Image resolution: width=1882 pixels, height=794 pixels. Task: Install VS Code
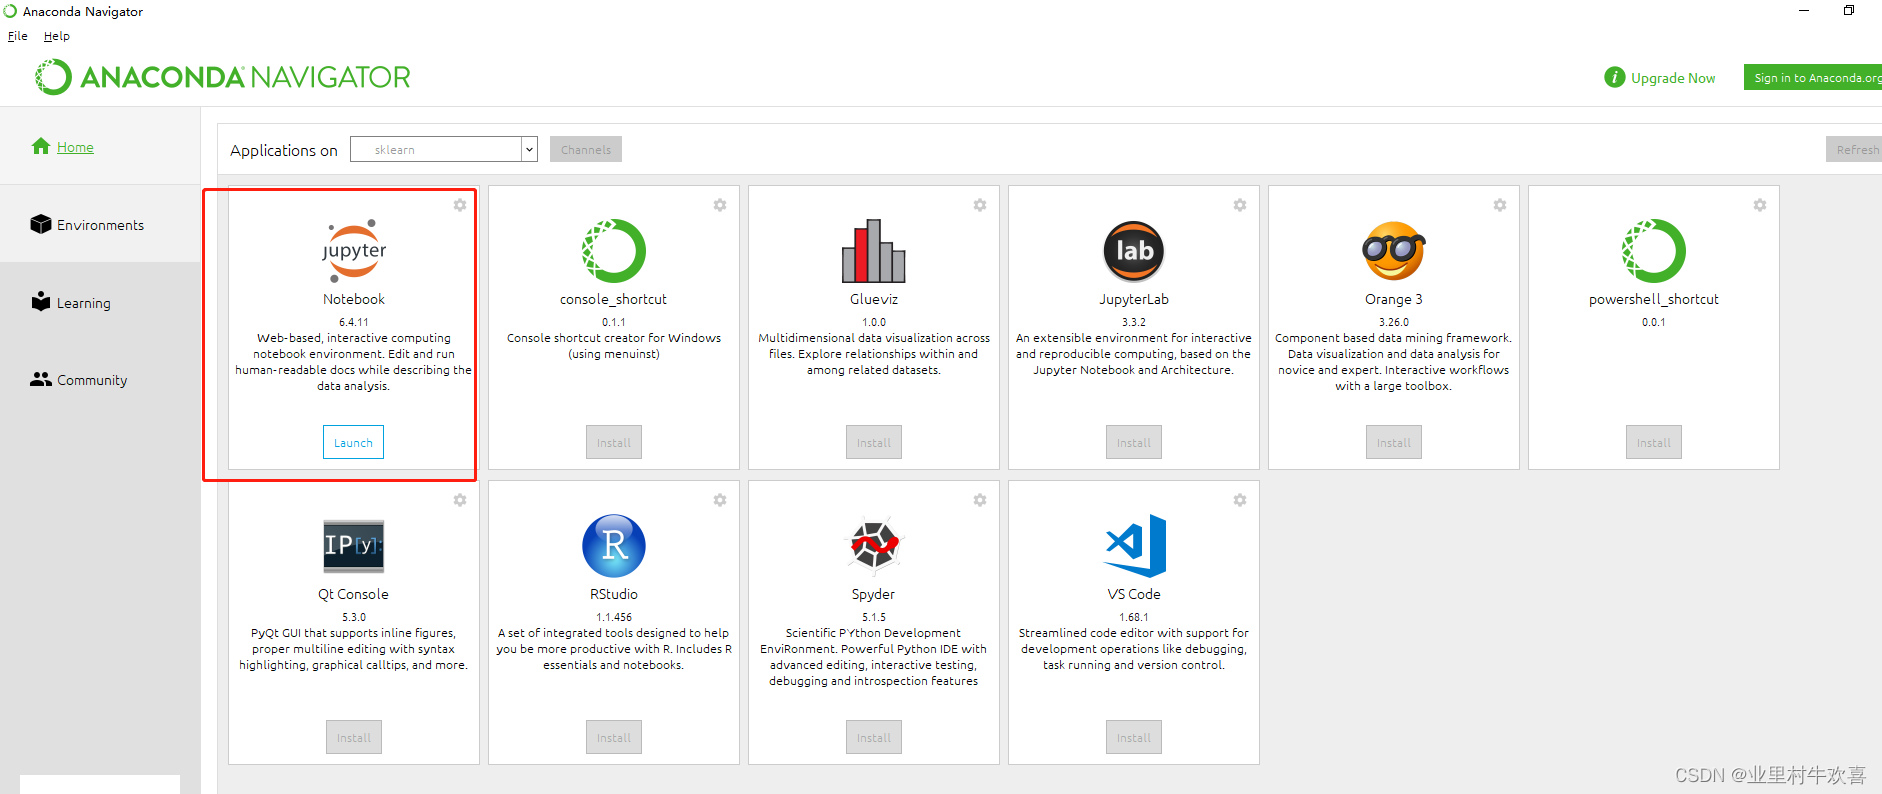pos(1134,737)
